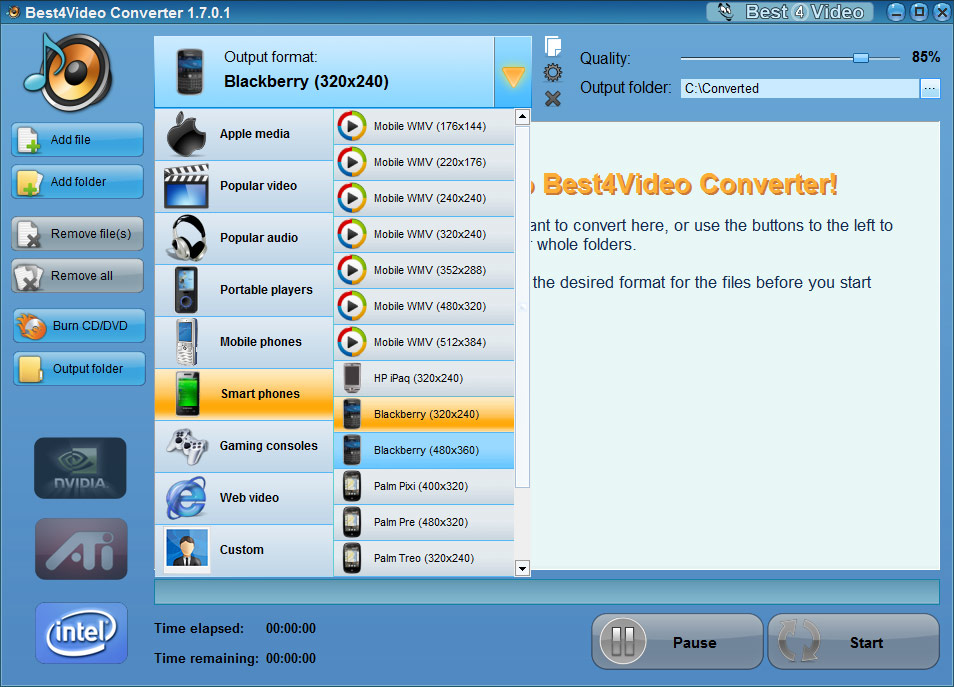Image resolution: width=954 pixels, height=687 pixels.
Task: Open the Custom category
Action: point(244,550)
